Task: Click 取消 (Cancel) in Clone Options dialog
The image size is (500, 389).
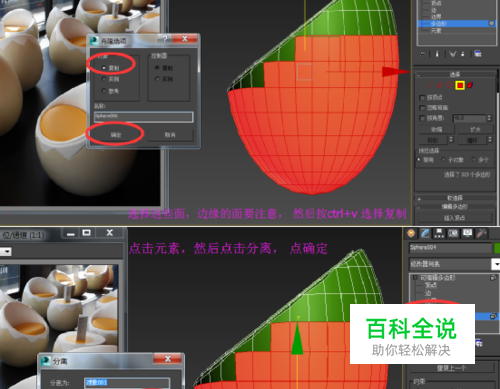Action: coord(170,135)
